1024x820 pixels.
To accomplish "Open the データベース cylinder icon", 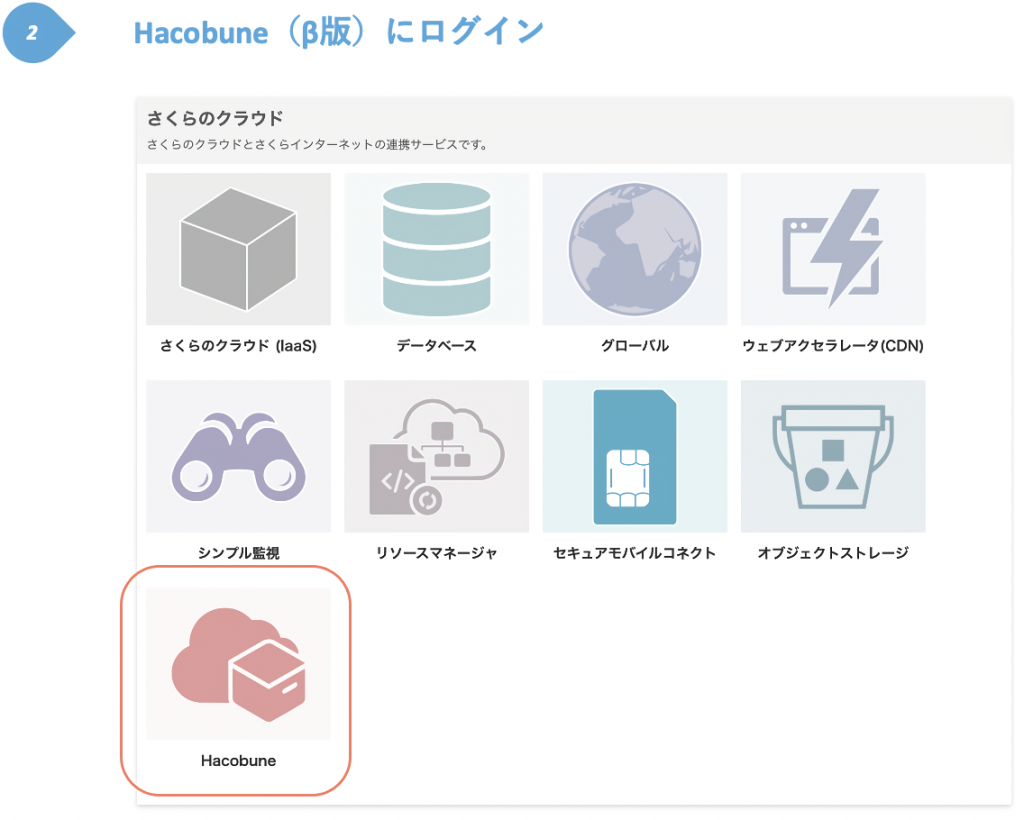I will pyautogui.click(x=436, y=249).
